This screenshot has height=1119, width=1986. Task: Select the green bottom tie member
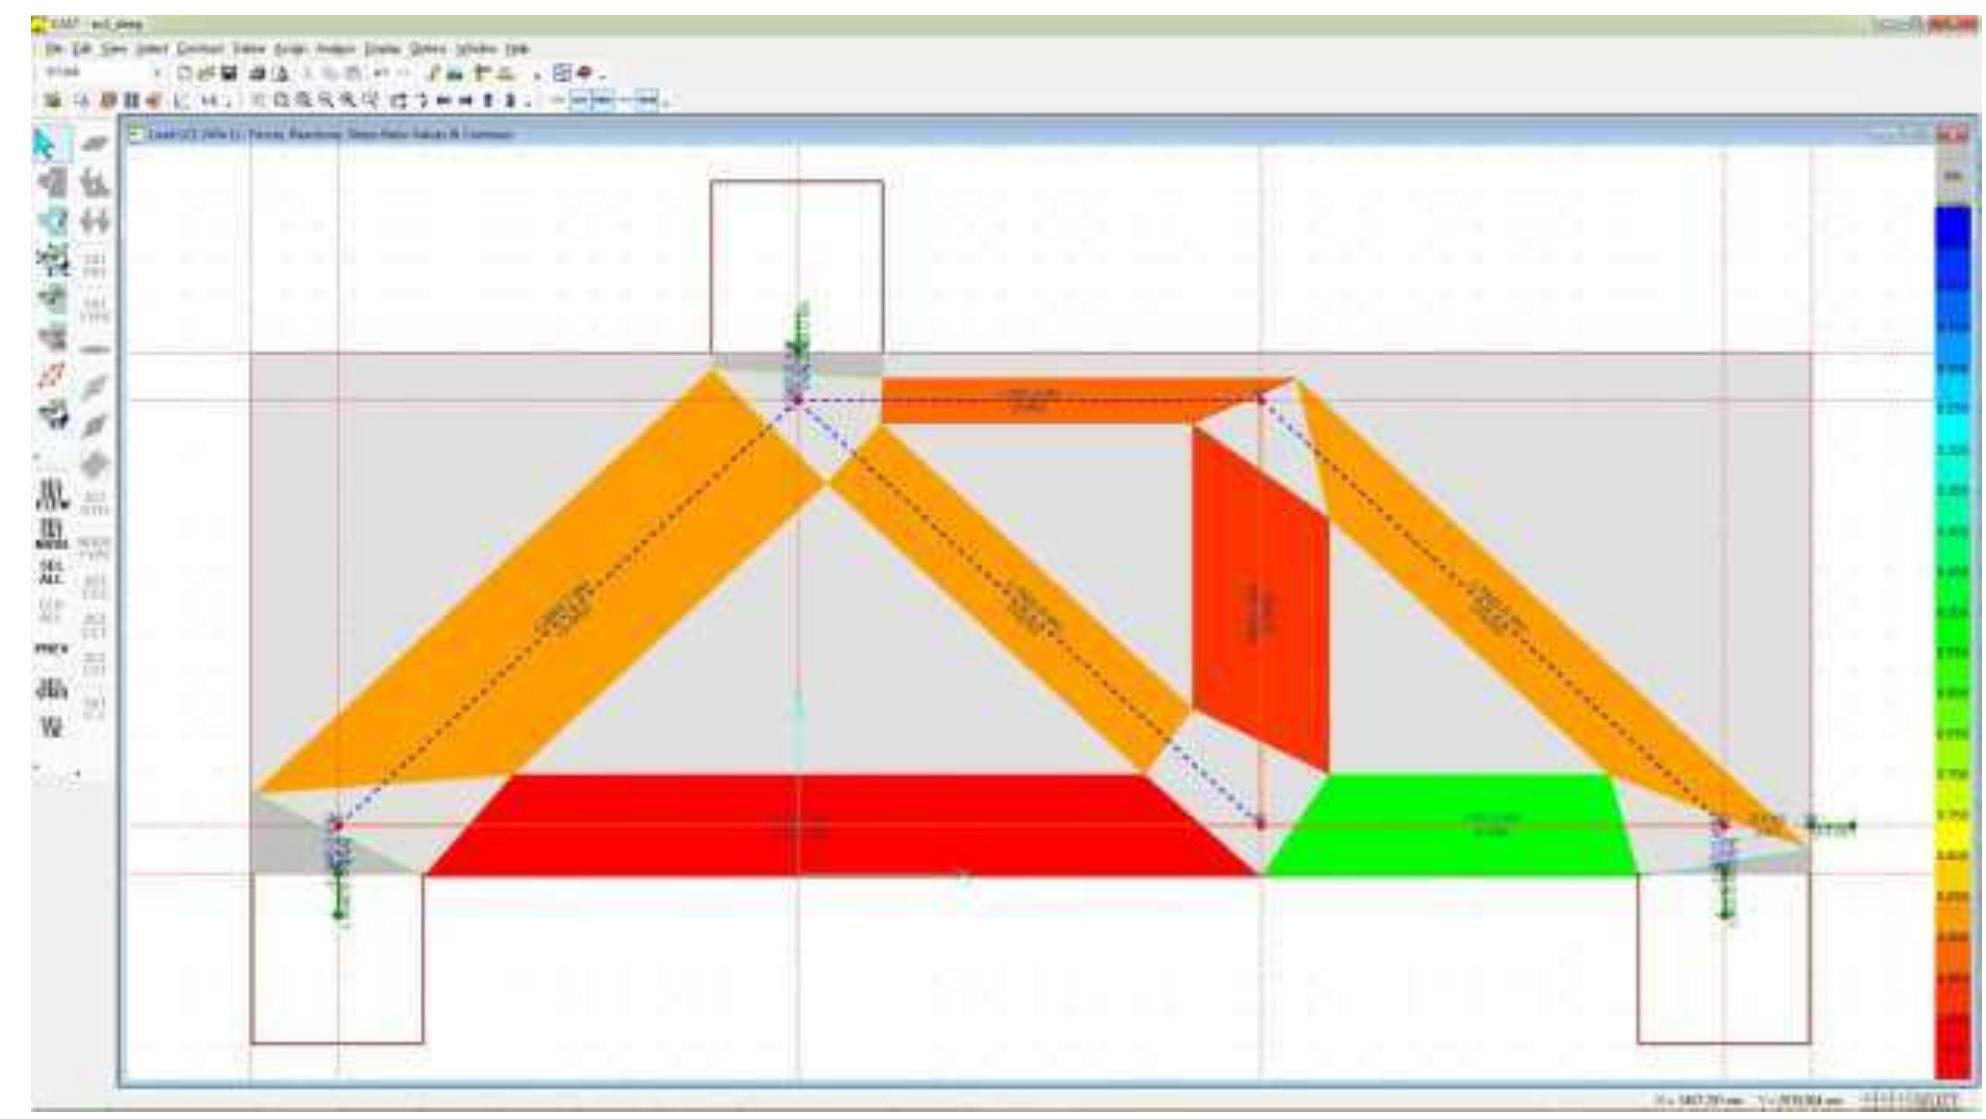(x=1450, y=825)
